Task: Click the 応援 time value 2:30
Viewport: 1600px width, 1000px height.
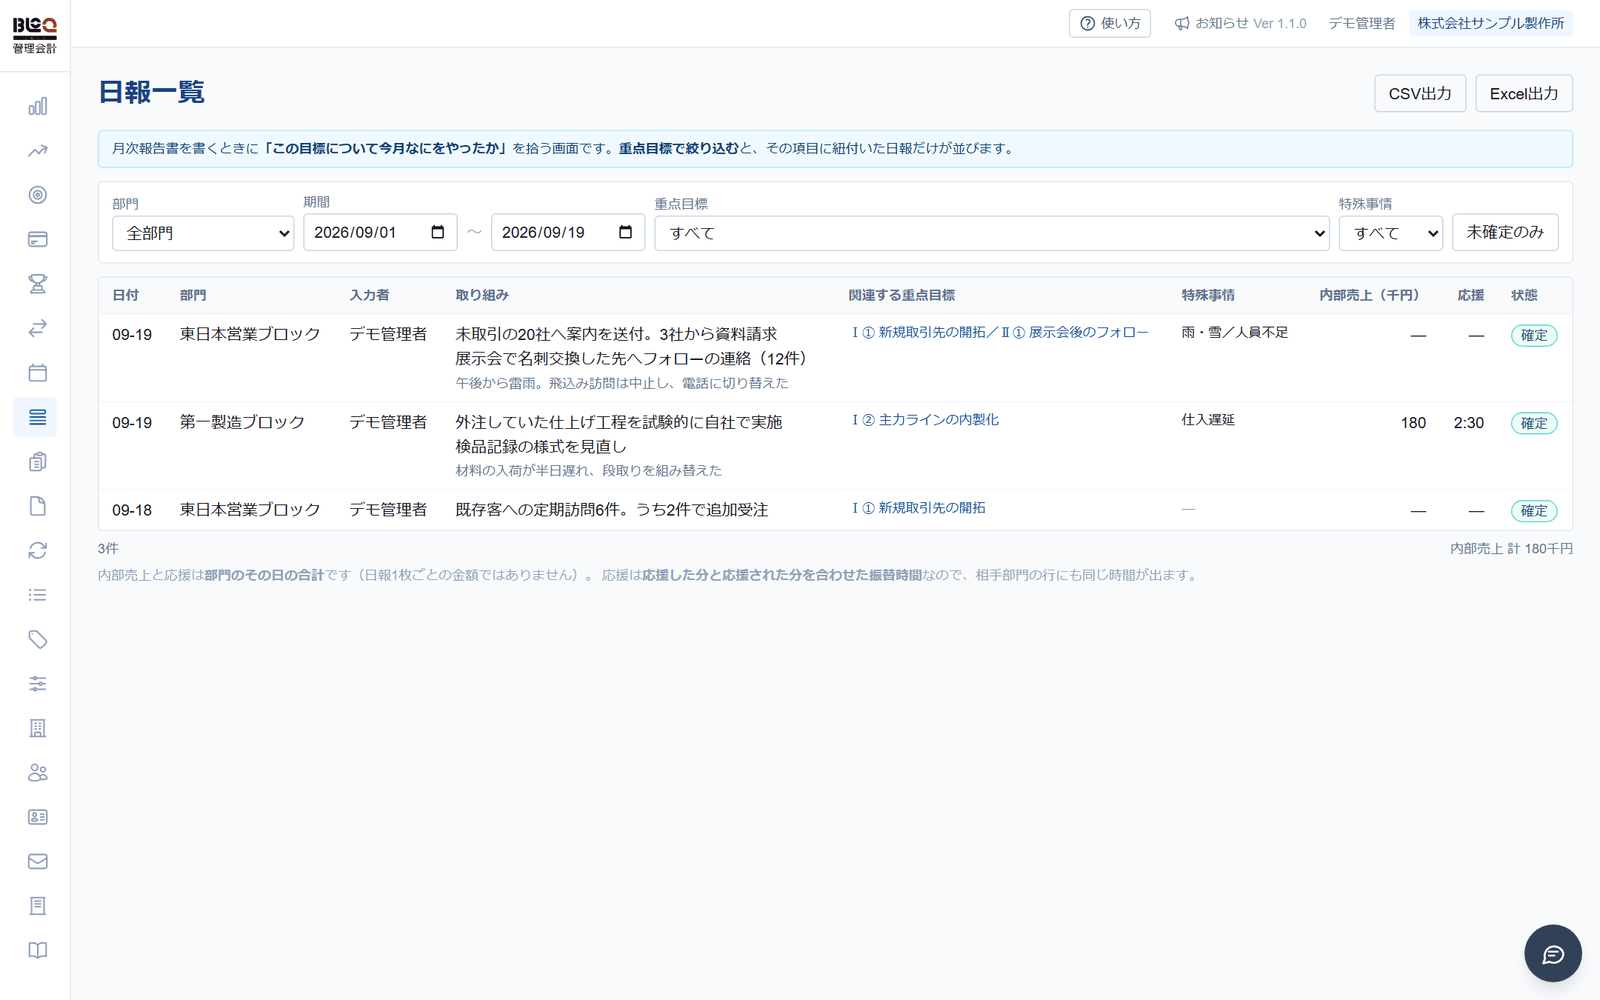Action: pos(1469,423)
